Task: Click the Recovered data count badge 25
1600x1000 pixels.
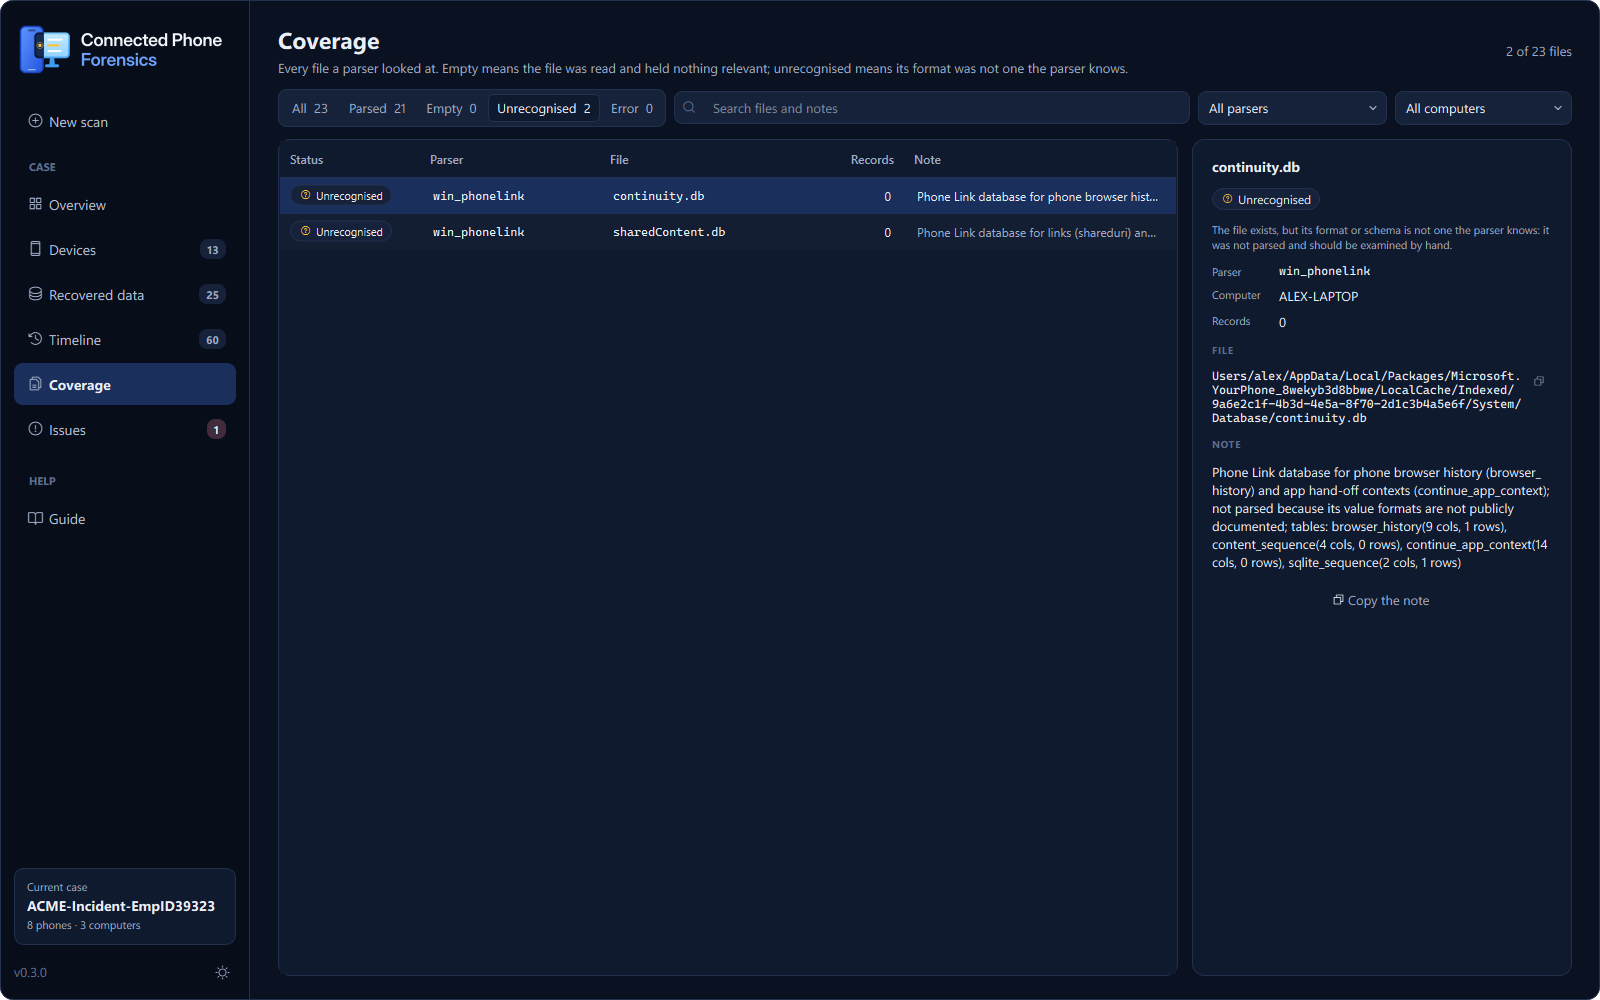Action: [x=212, y=295]
